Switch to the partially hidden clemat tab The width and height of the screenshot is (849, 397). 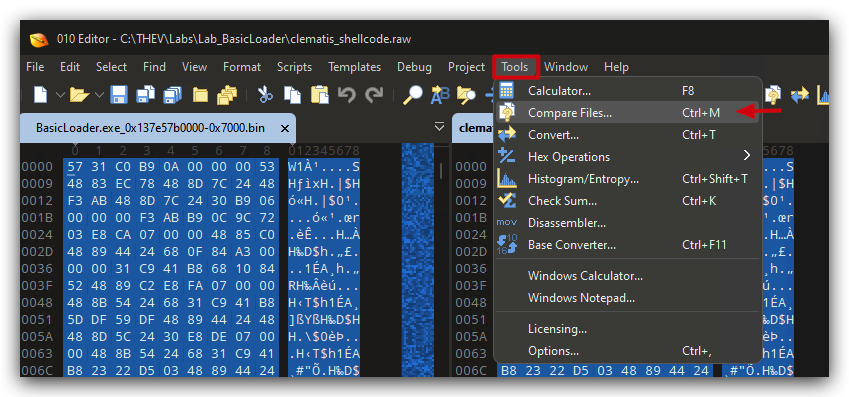point(474,128)
